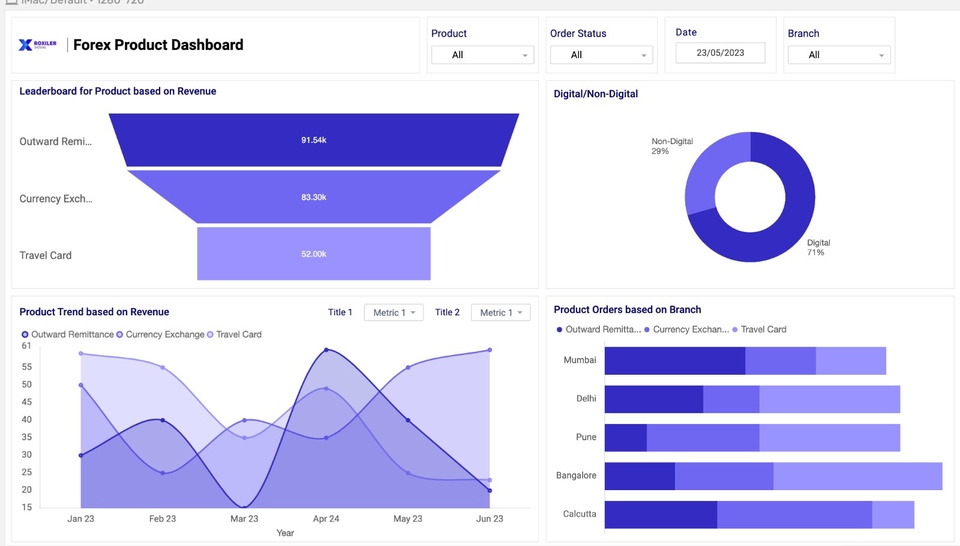Click the Roxiler logo icon
The height and width of the screenshot is (546, 960).
coord(26,44)
